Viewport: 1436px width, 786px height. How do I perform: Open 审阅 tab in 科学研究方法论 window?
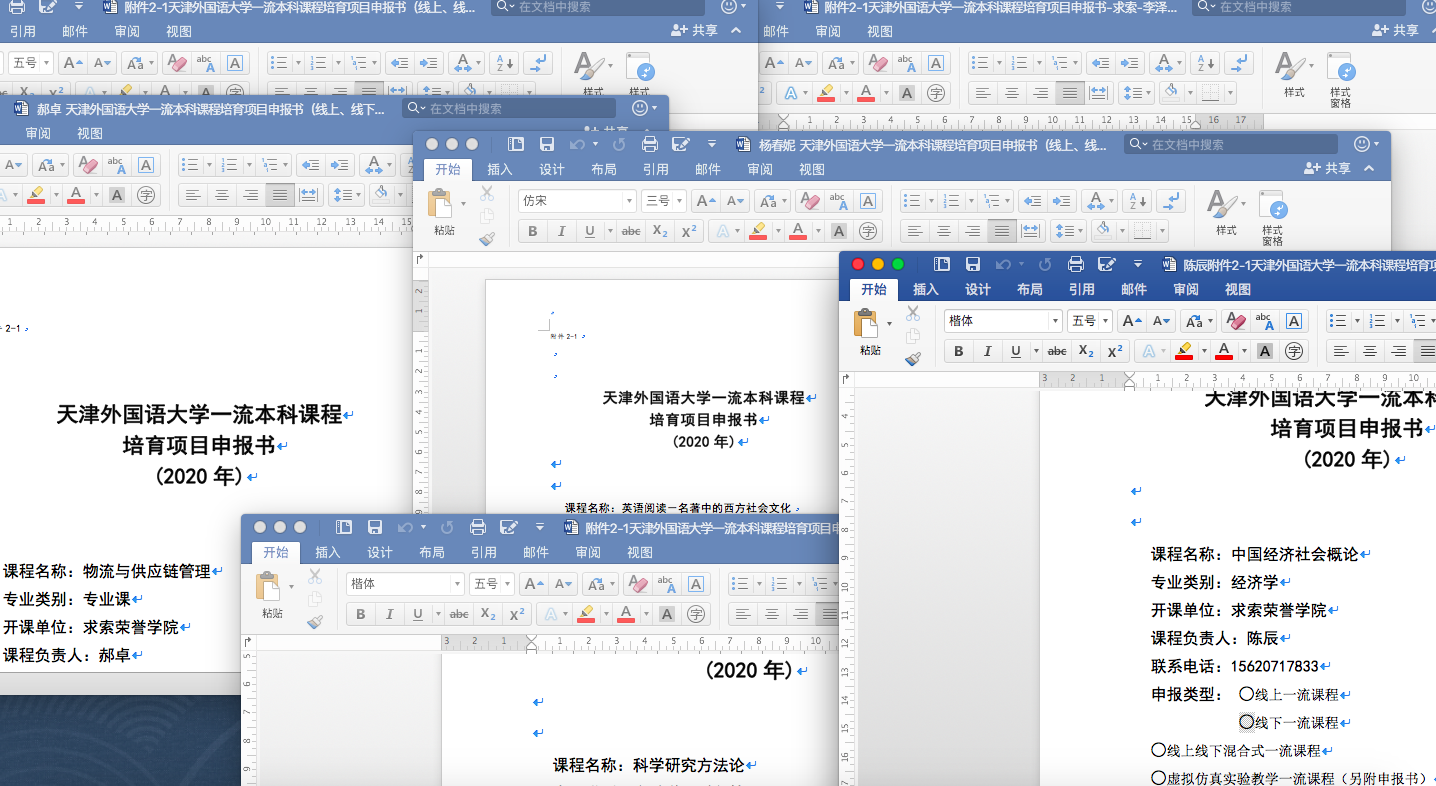(x=588, y=552)
